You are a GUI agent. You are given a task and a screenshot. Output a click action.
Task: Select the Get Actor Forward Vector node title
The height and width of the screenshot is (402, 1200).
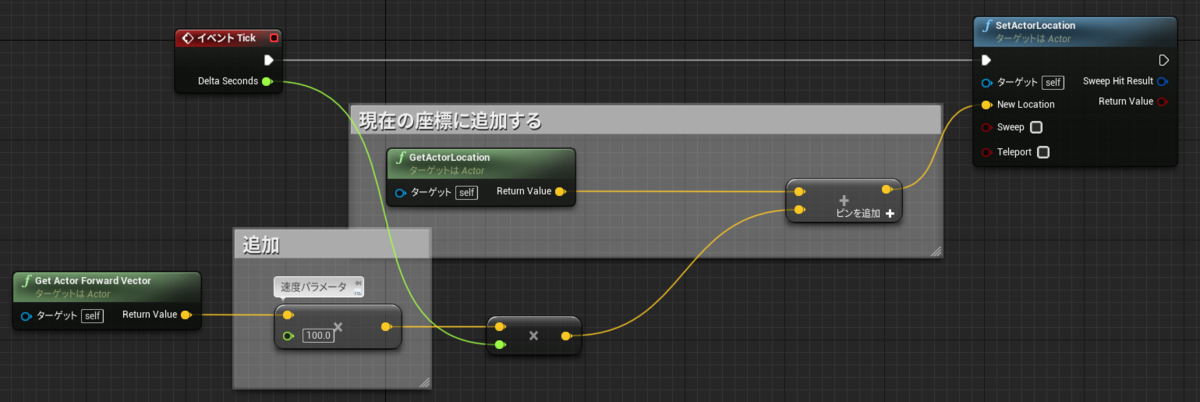click(x=93, y=281)
